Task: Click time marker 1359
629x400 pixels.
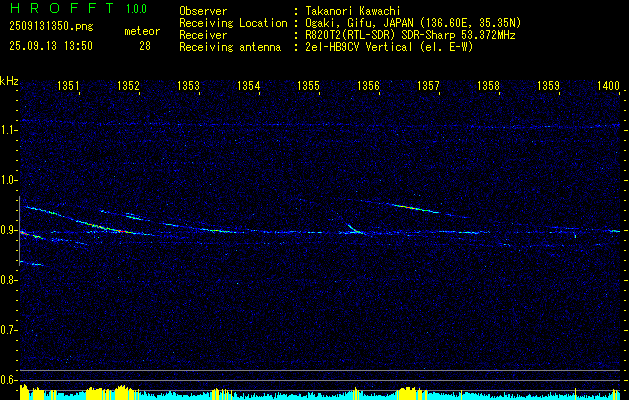Action: 548,85
